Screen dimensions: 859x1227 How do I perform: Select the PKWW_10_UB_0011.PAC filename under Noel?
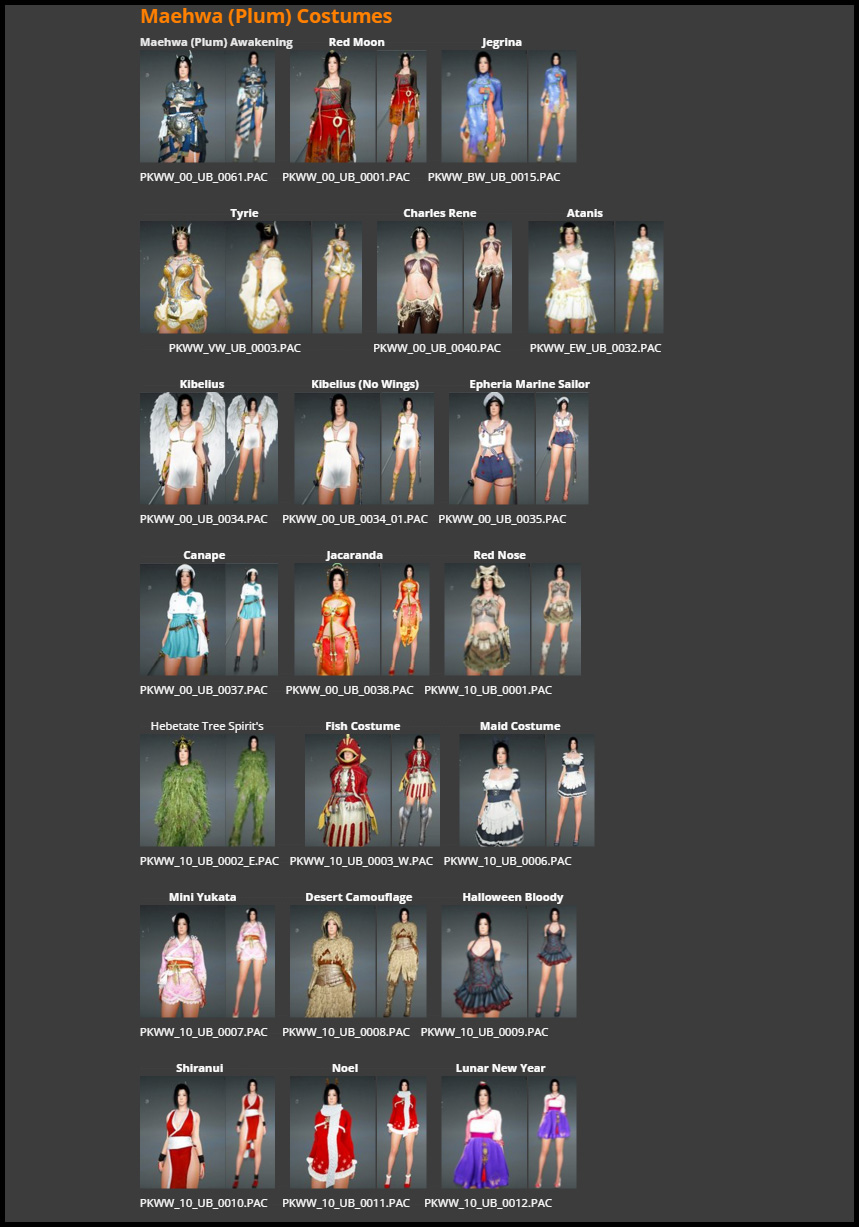(346, 1203)
